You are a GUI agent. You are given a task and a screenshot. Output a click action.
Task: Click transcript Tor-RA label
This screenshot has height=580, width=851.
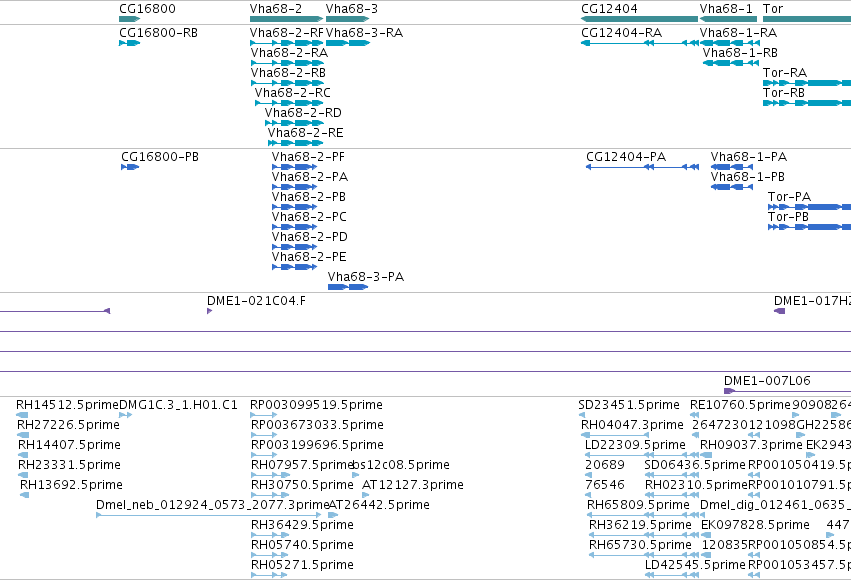click(x=785, y=73)
